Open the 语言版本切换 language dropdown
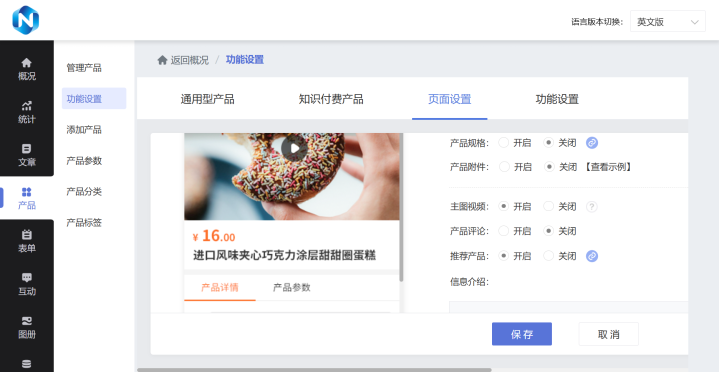This screenshot has width=719, height=372. point(668,22)
